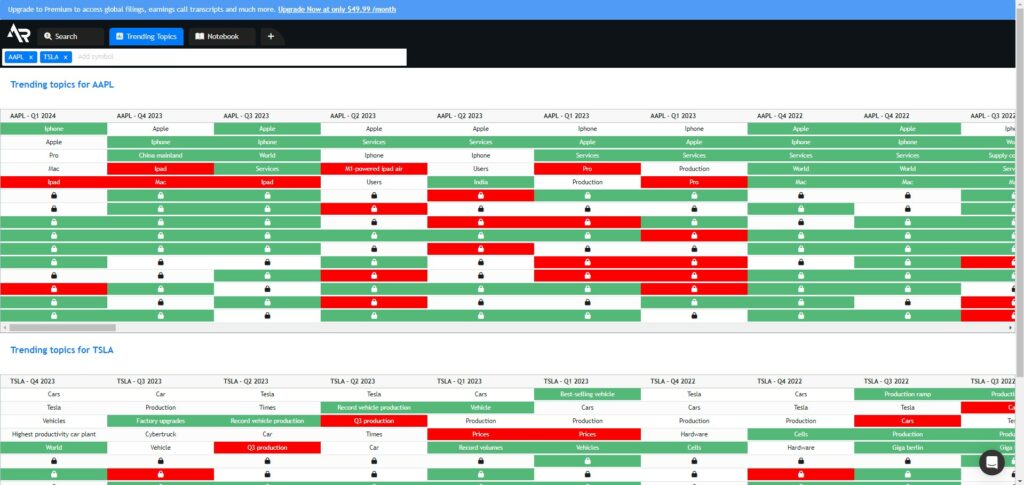The image size is (1024, 485).
Task: Click the AR logo icon
Action: [x=18, y=34]
